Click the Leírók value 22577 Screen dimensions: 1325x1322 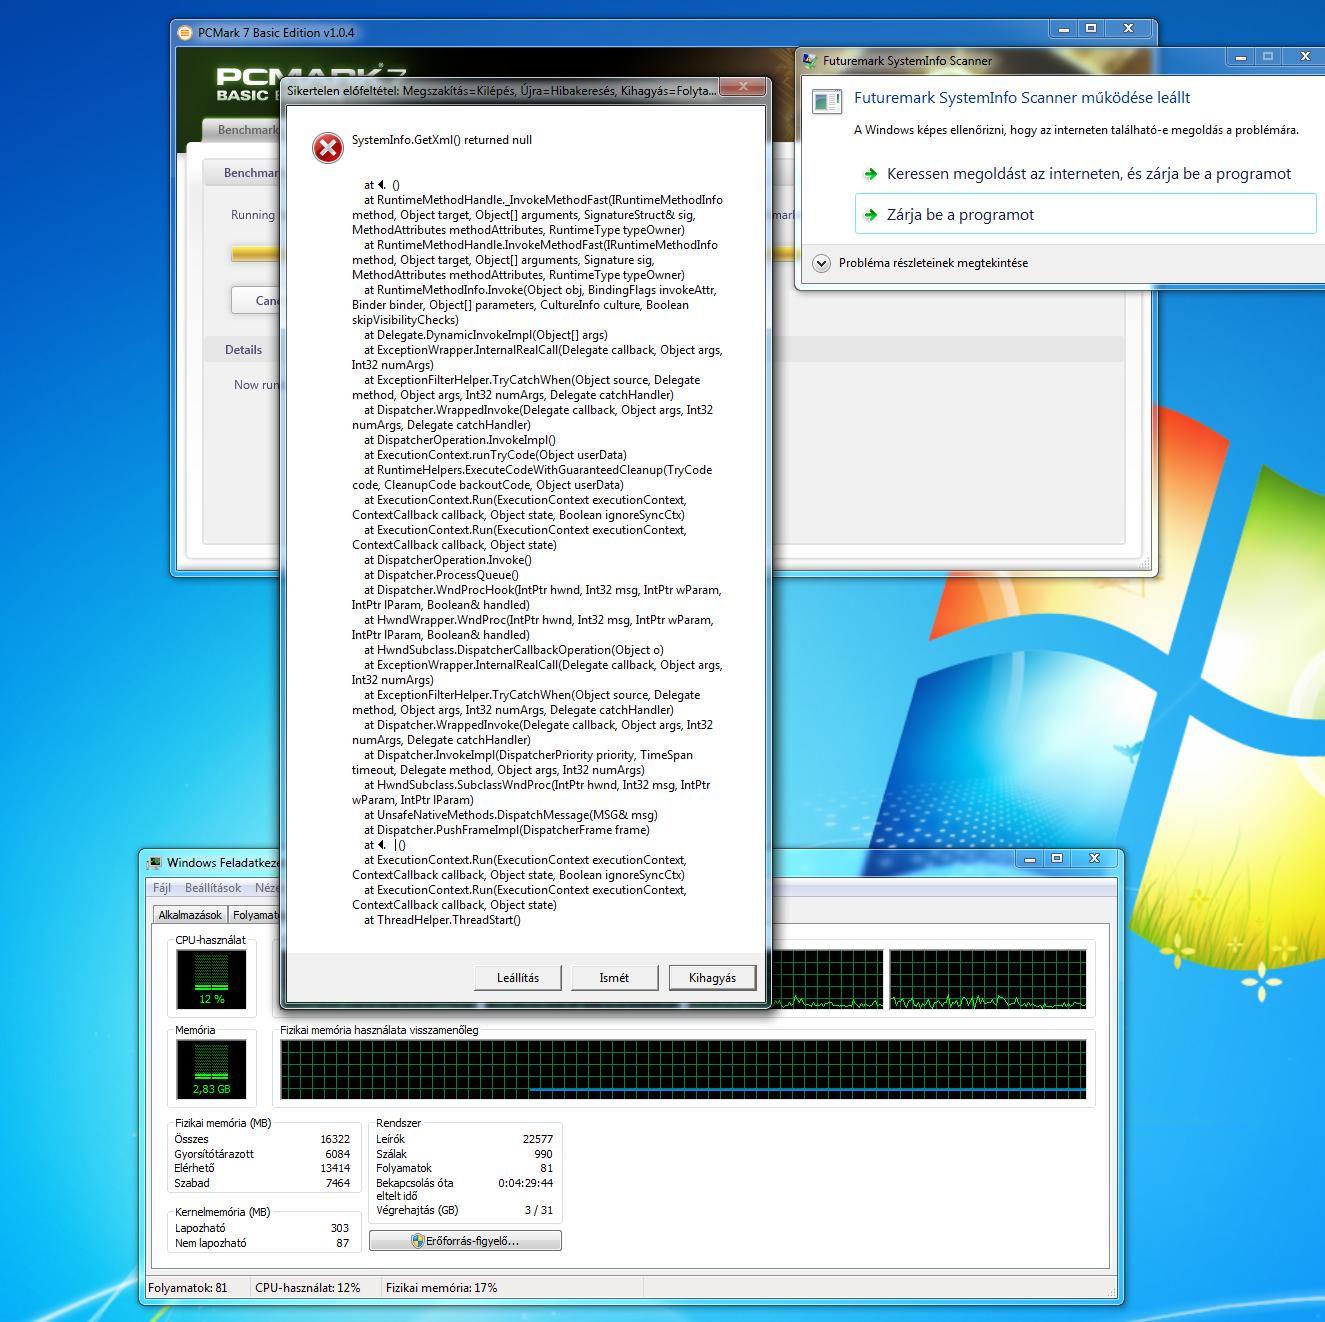pos(538,1139)
